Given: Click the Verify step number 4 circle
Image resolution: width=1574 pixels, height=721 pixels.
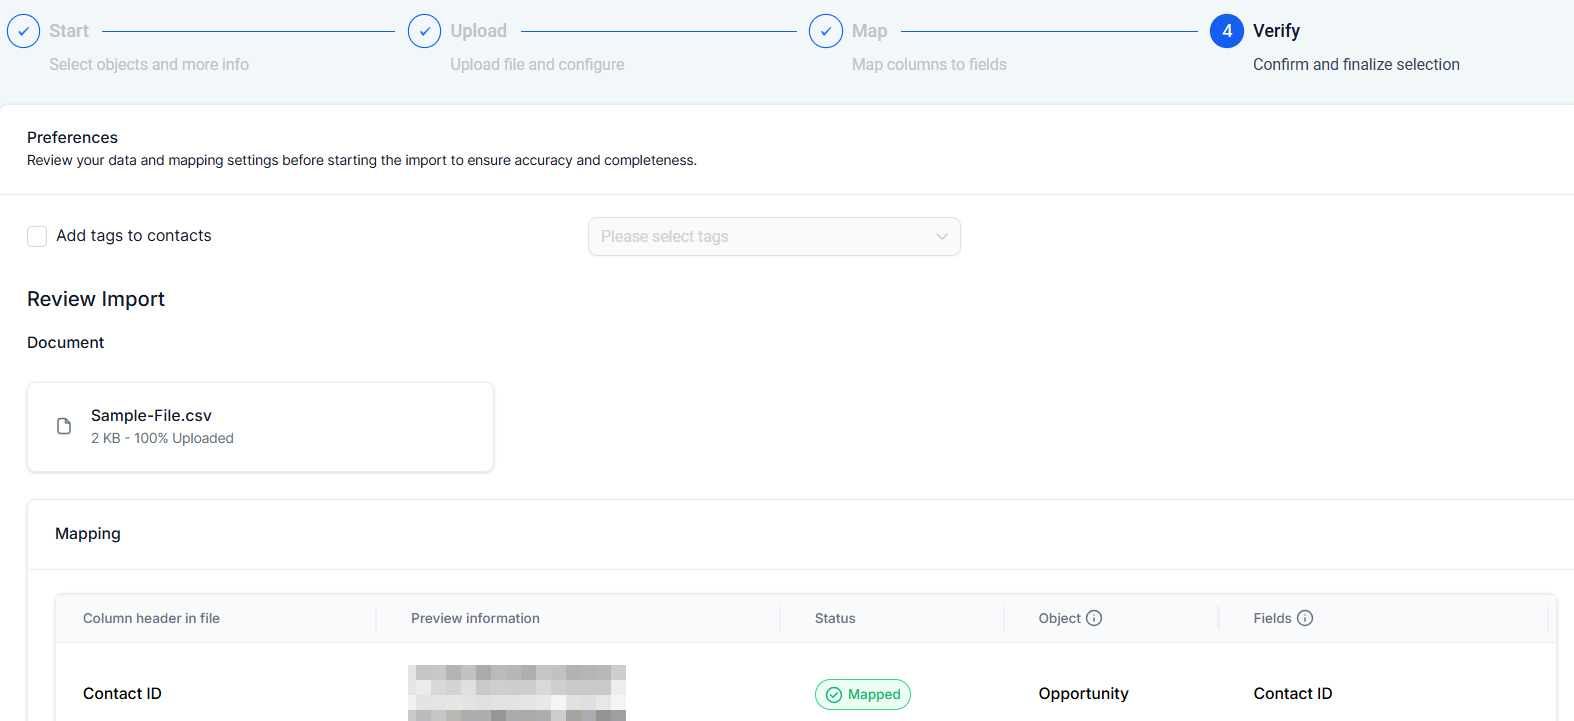Looking at the screenshot, I should click(1226, 31).
